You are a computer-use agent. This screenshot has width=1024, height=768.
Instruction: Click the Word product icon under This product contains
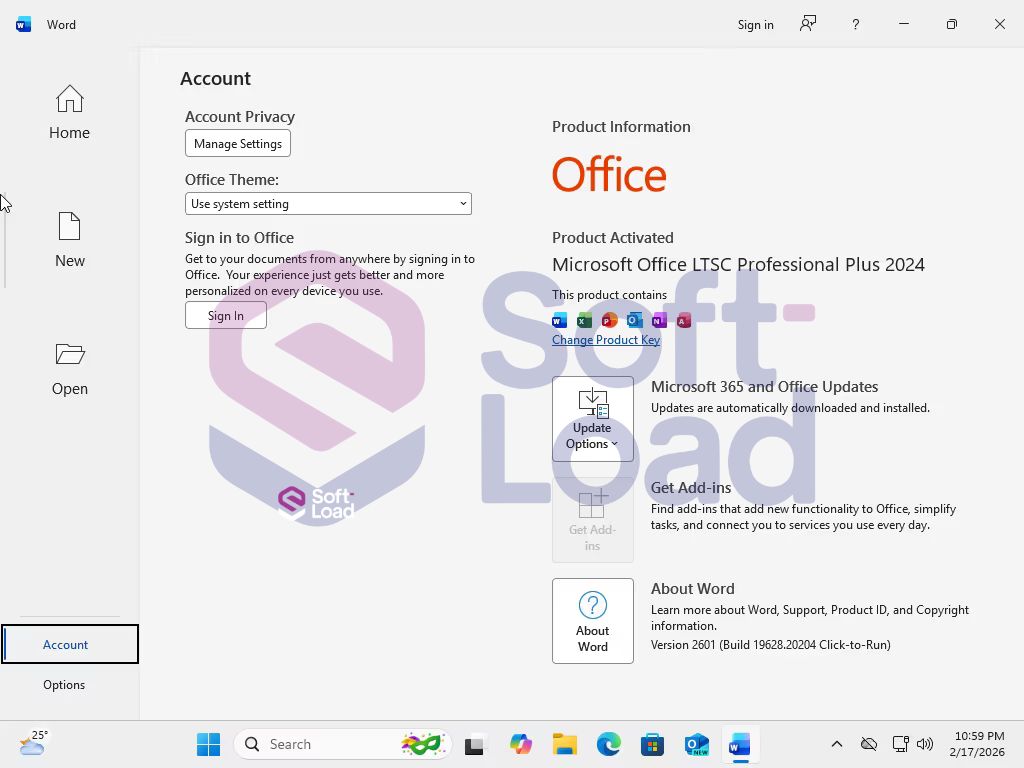coord(560,320)
